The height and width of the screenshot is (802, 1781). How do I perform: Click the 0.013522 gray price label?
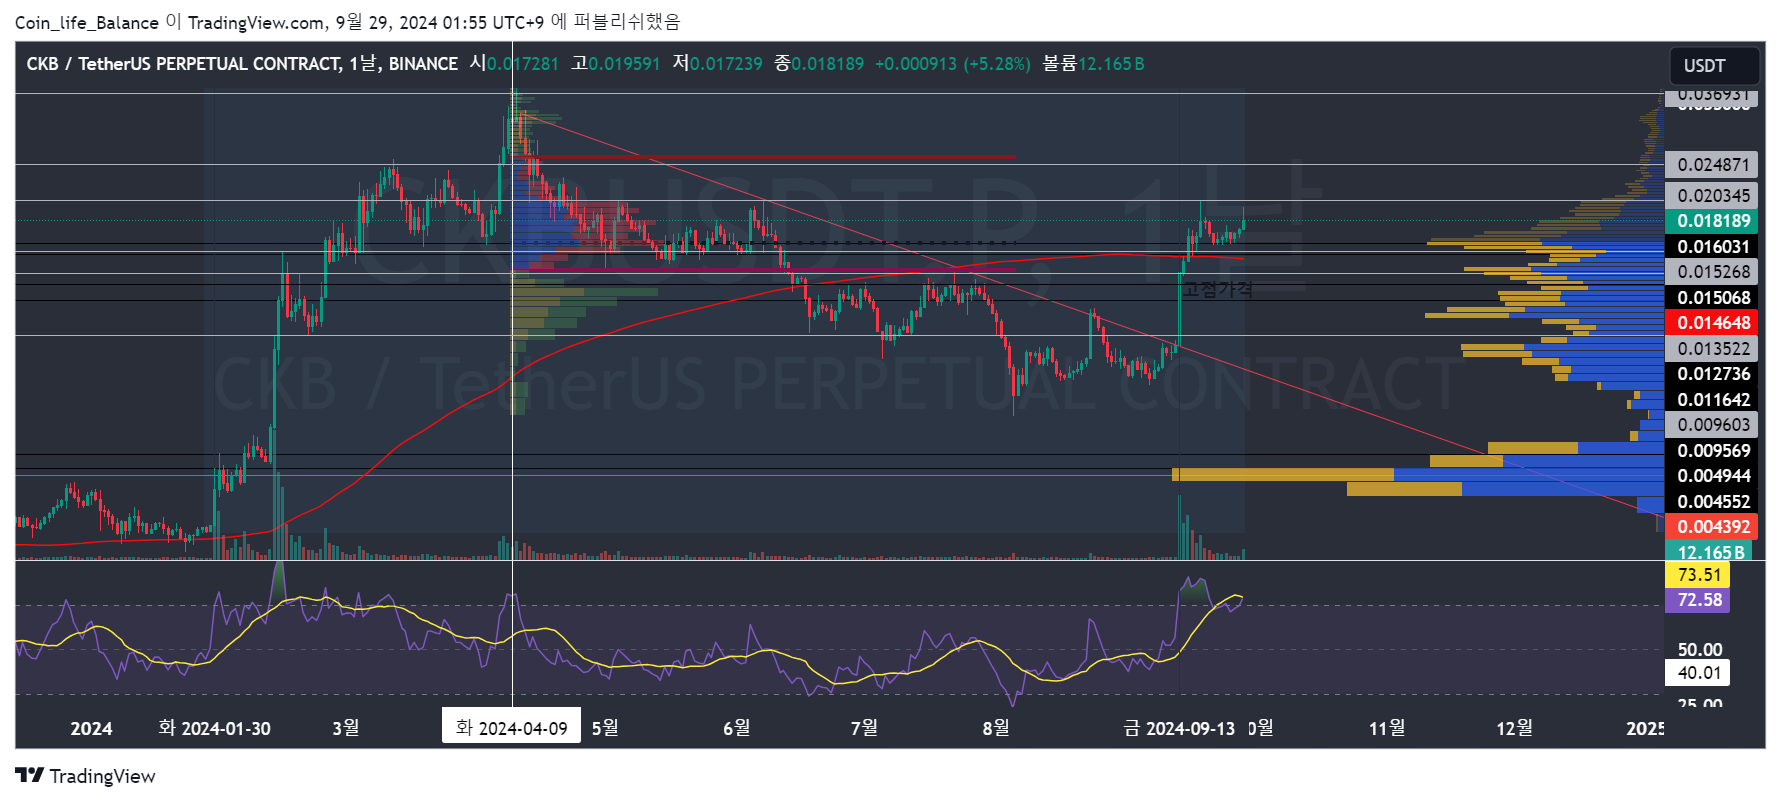point(1713,349)
